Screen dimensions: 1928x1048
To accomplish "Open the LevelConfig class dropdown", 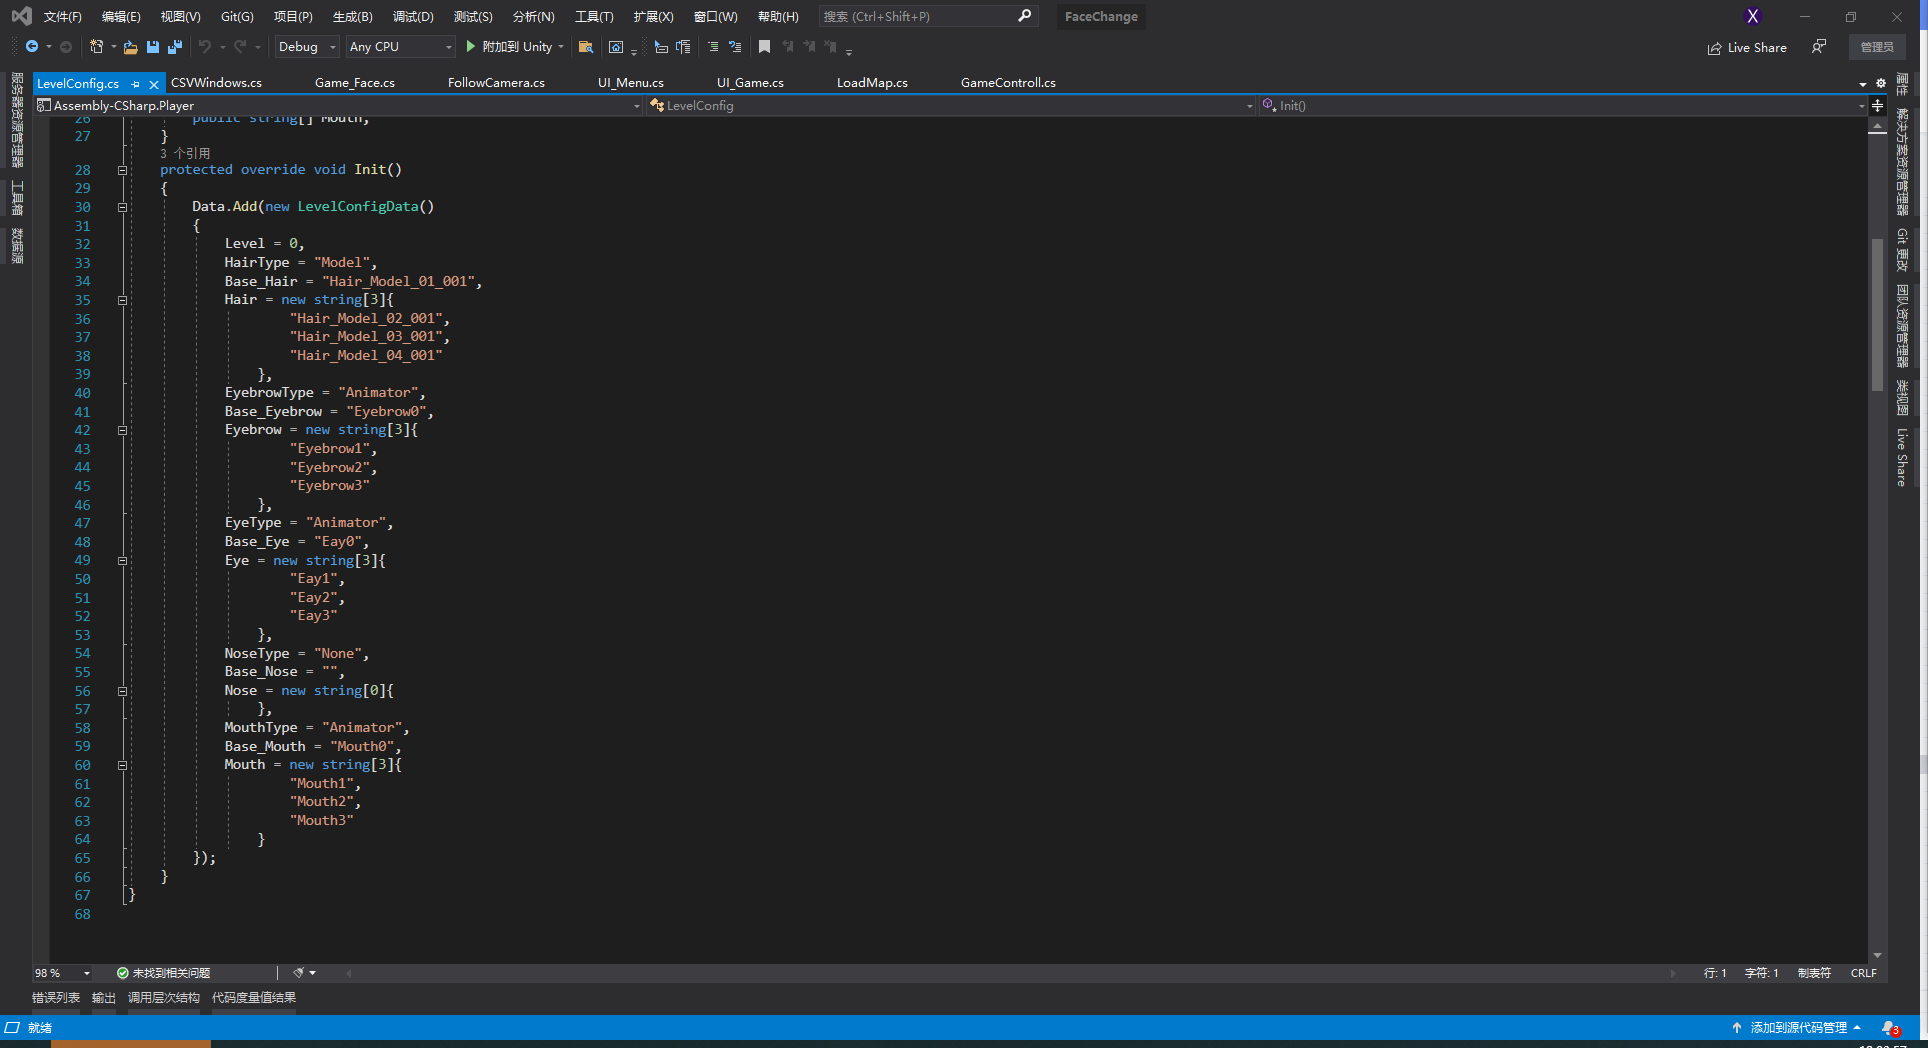I will [x=950, y=105].
